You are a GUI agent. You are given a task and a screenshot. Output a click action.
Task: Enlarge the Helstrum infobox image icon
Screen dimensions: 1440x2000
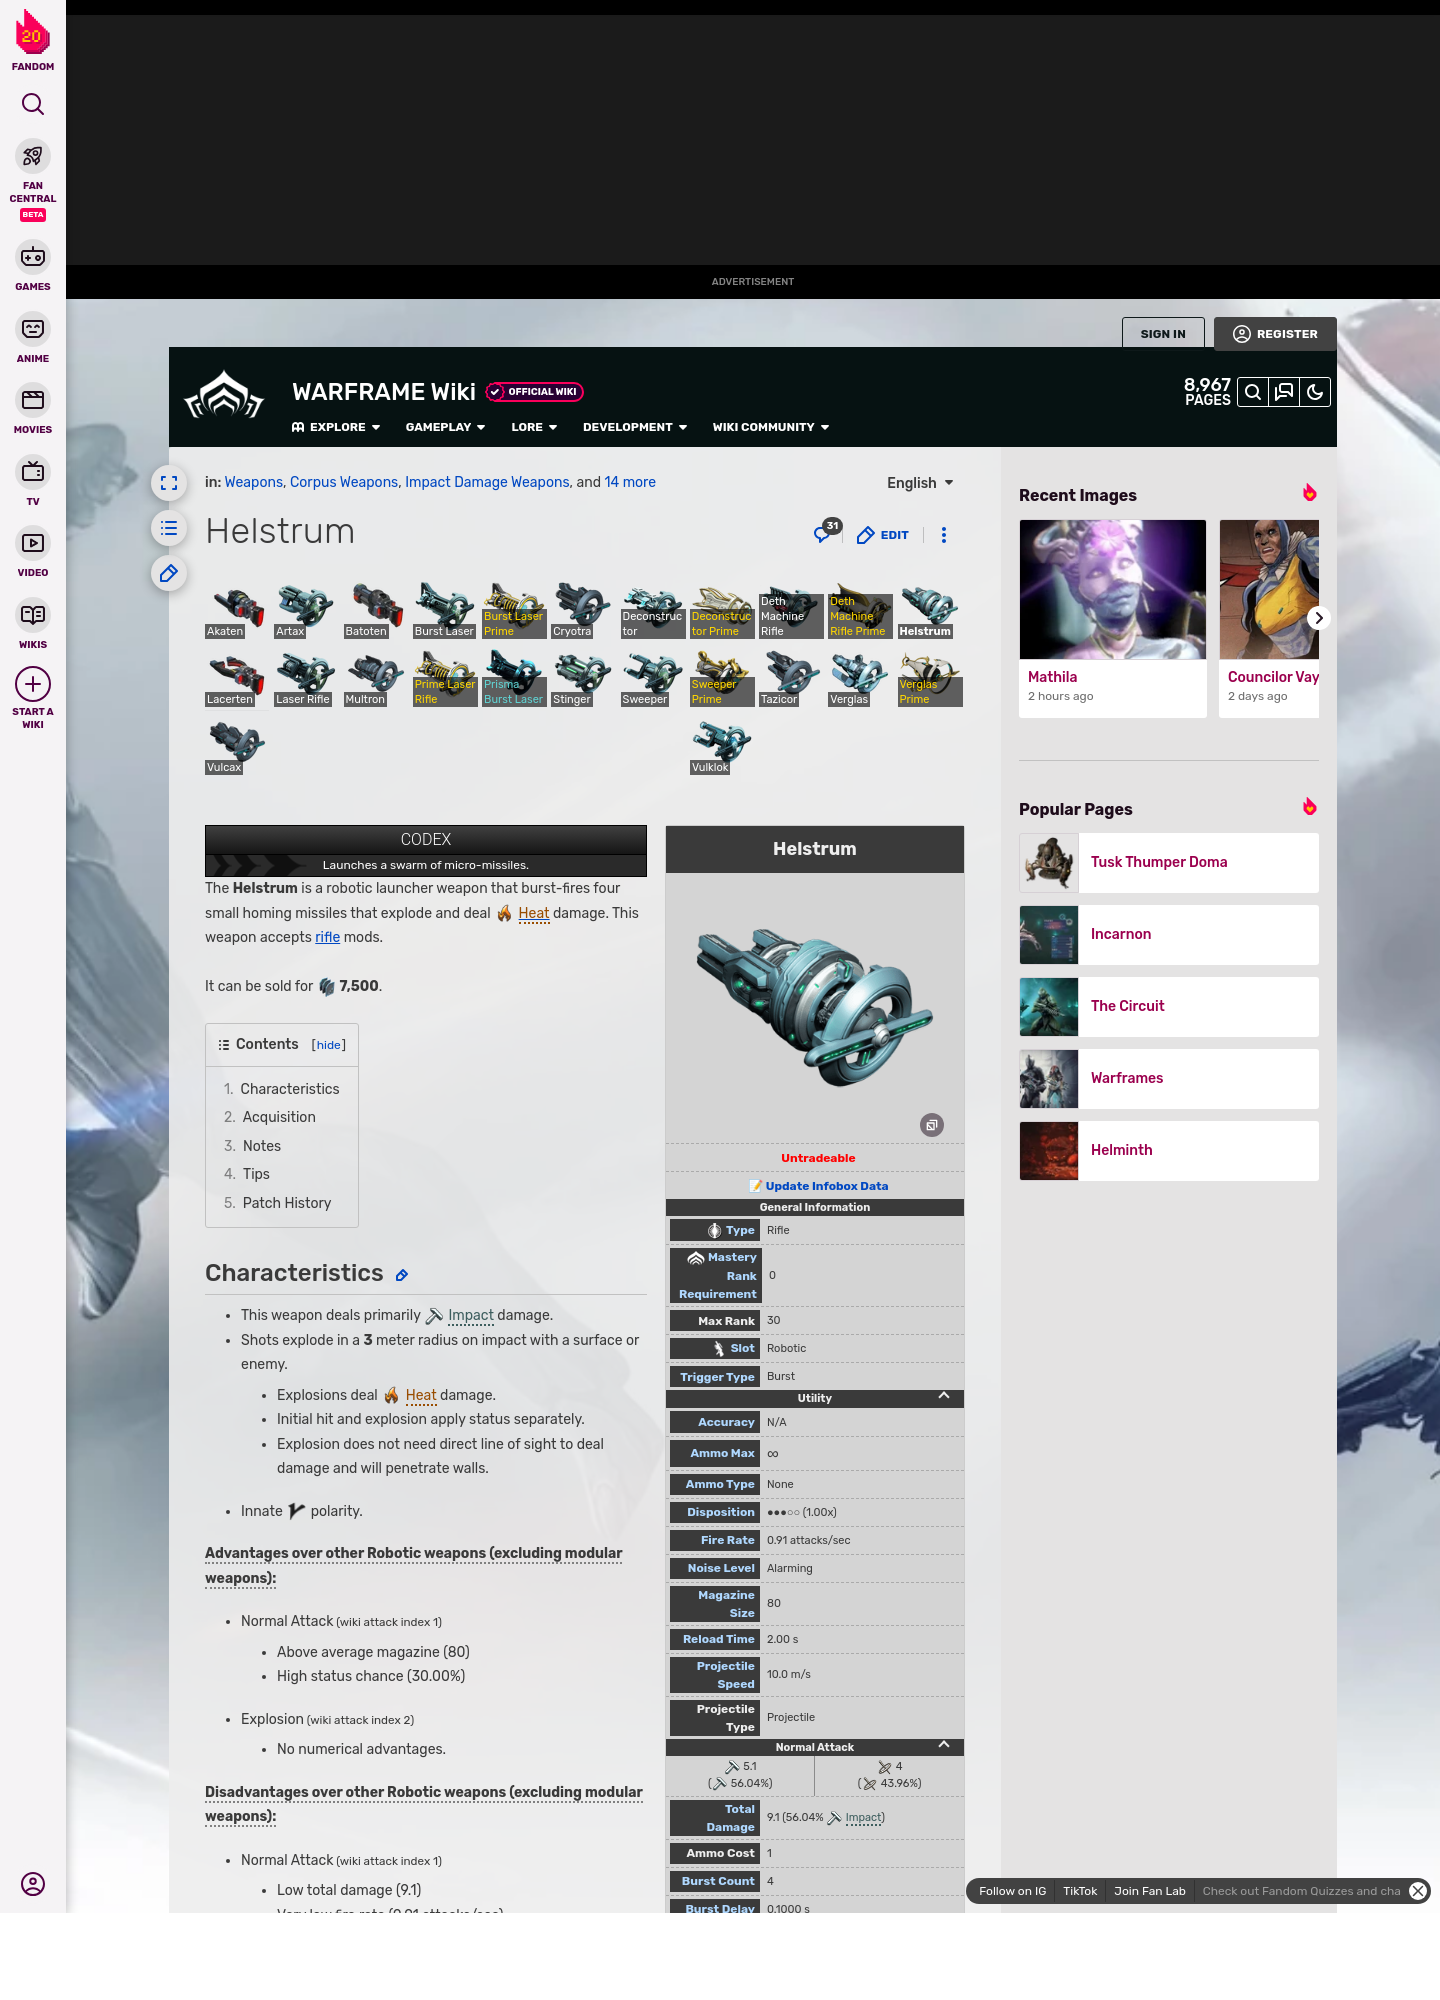tap(931, 1125)
